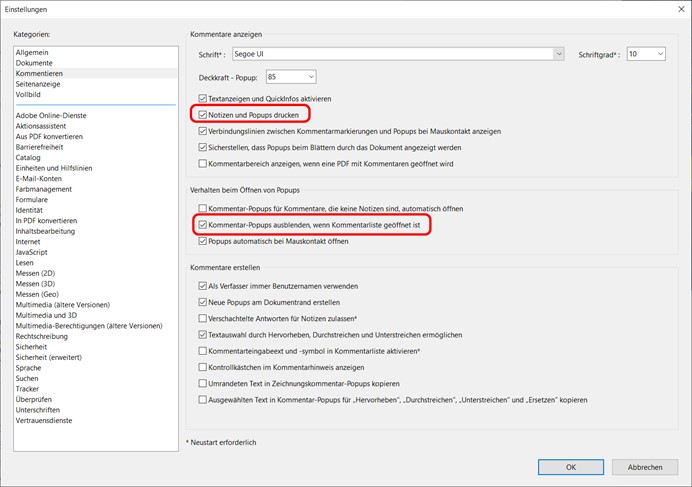Toggle Als Verfasser immer Benutzernamen verwenden

coord(203,286)
